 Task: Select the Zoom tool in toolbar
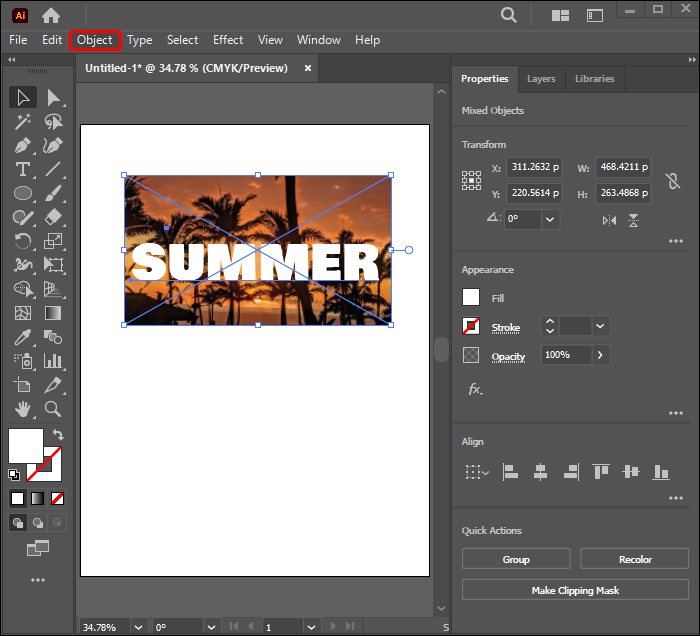coord(53,409)
